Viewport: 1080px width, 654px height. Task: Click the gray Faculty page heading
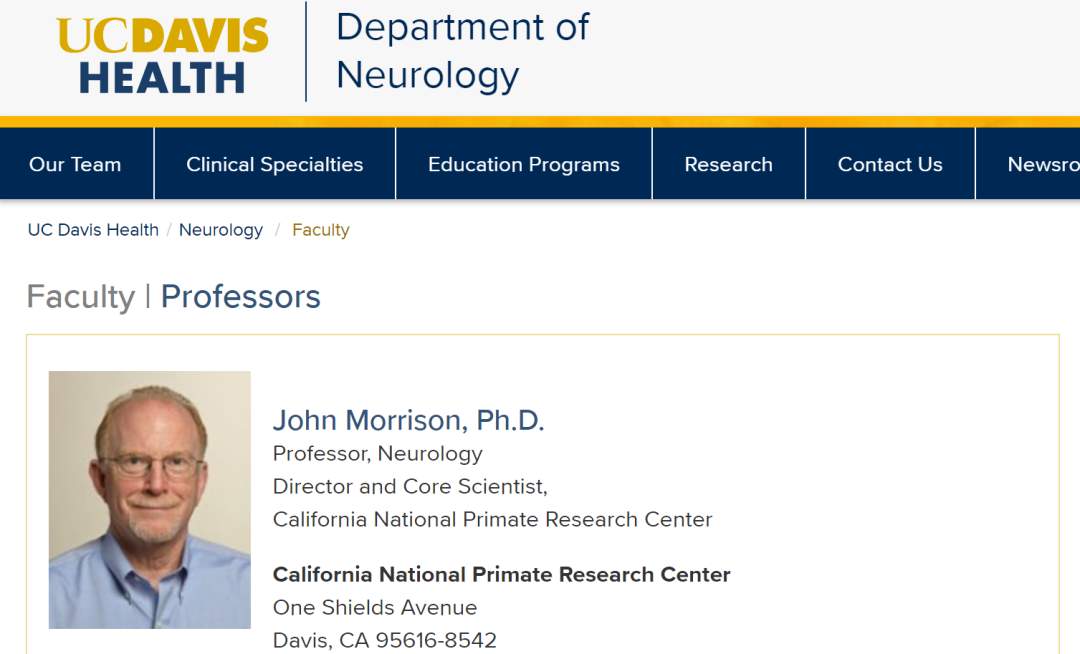pos(80,297)
